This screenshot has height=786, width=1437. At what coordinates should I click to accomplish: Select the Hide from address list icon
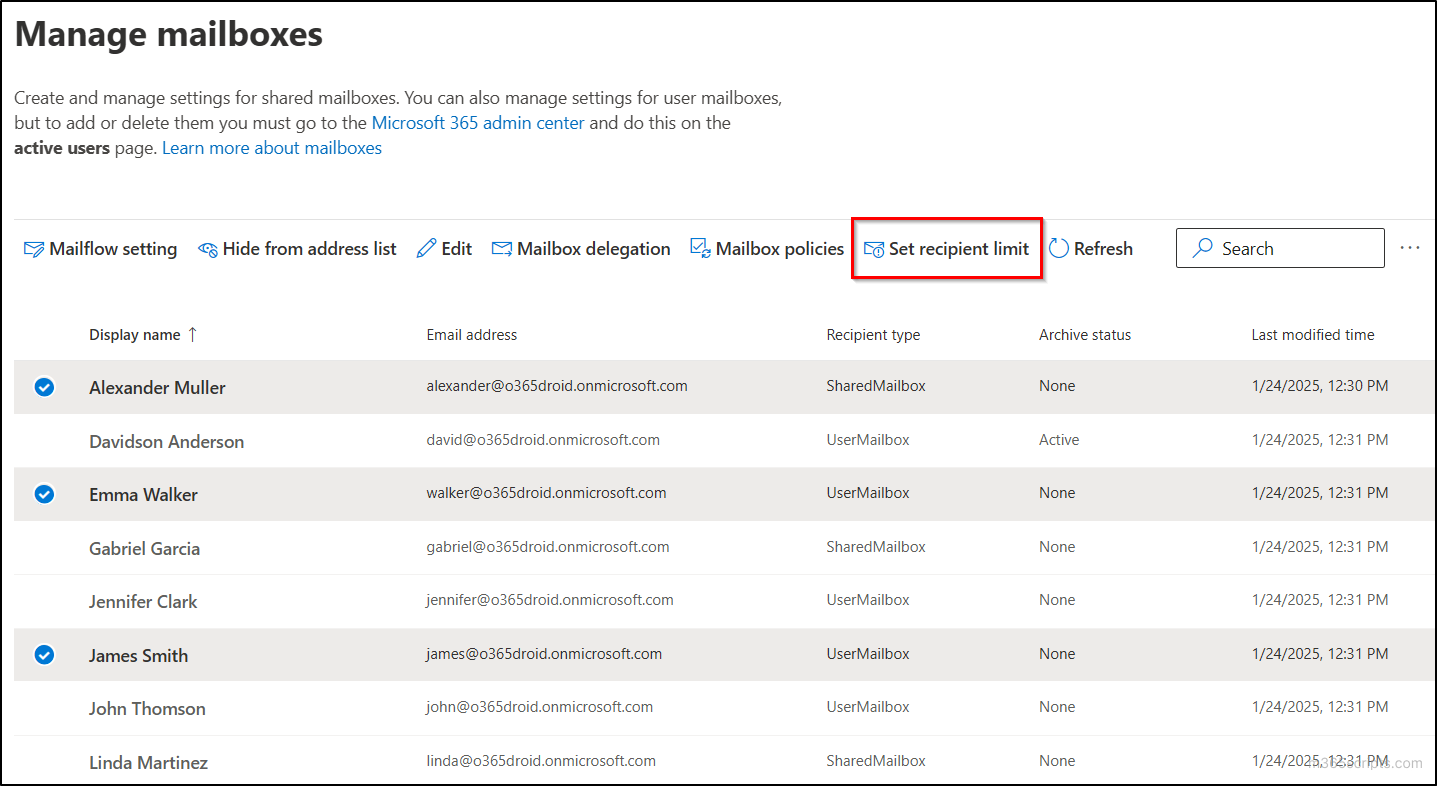(209, 248)
